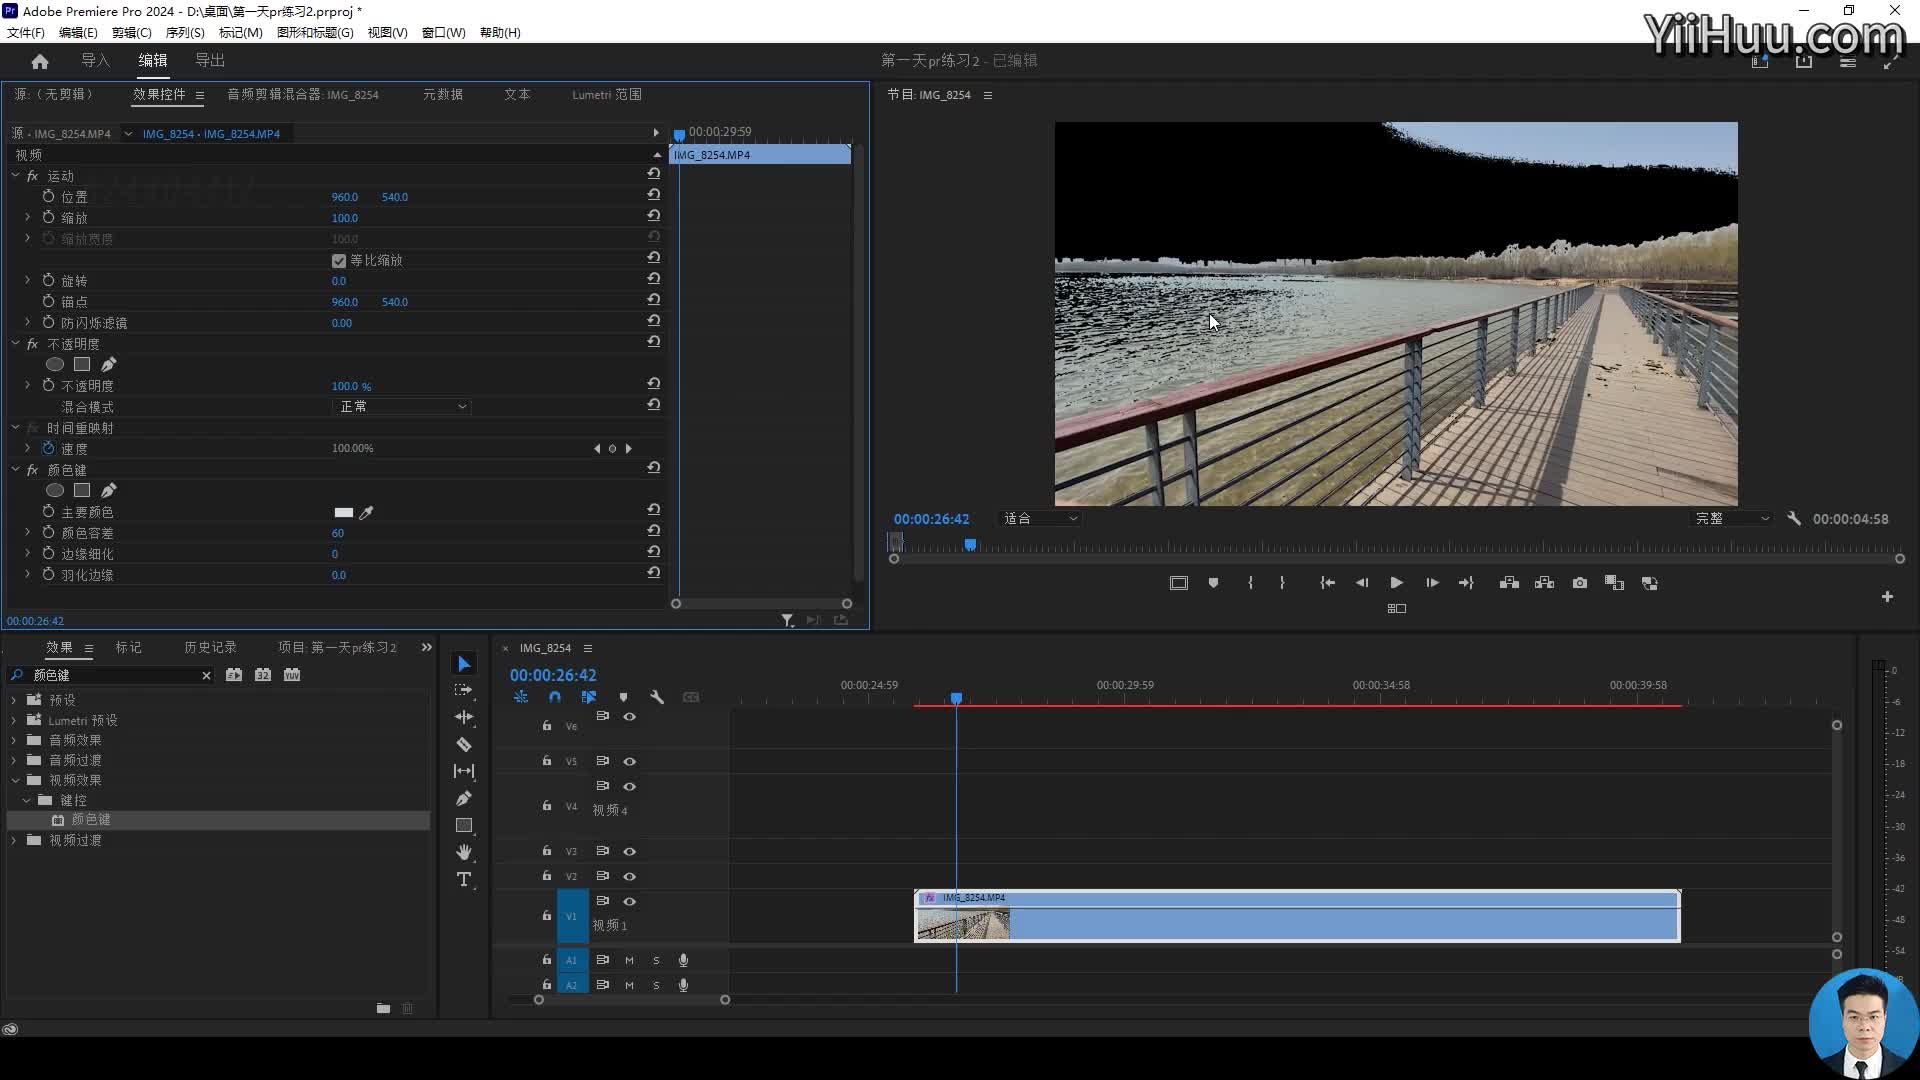This screenshot has height=1080, width=1920.
Task: Select the Hand tool
Action: click(464, 852)
